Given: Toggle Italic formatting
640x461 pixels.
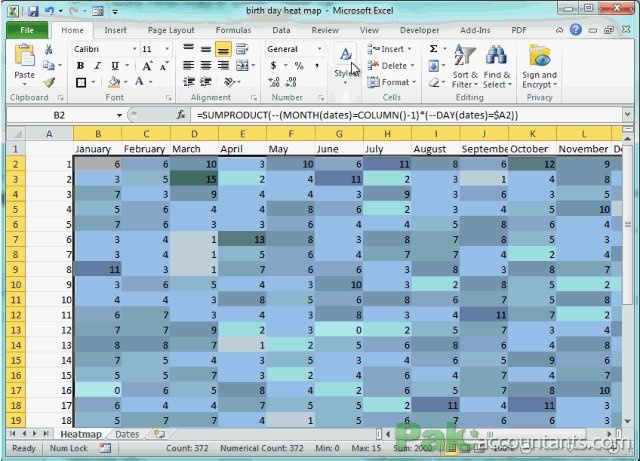Looking at the screenshot, I should (x=98, y=66).
